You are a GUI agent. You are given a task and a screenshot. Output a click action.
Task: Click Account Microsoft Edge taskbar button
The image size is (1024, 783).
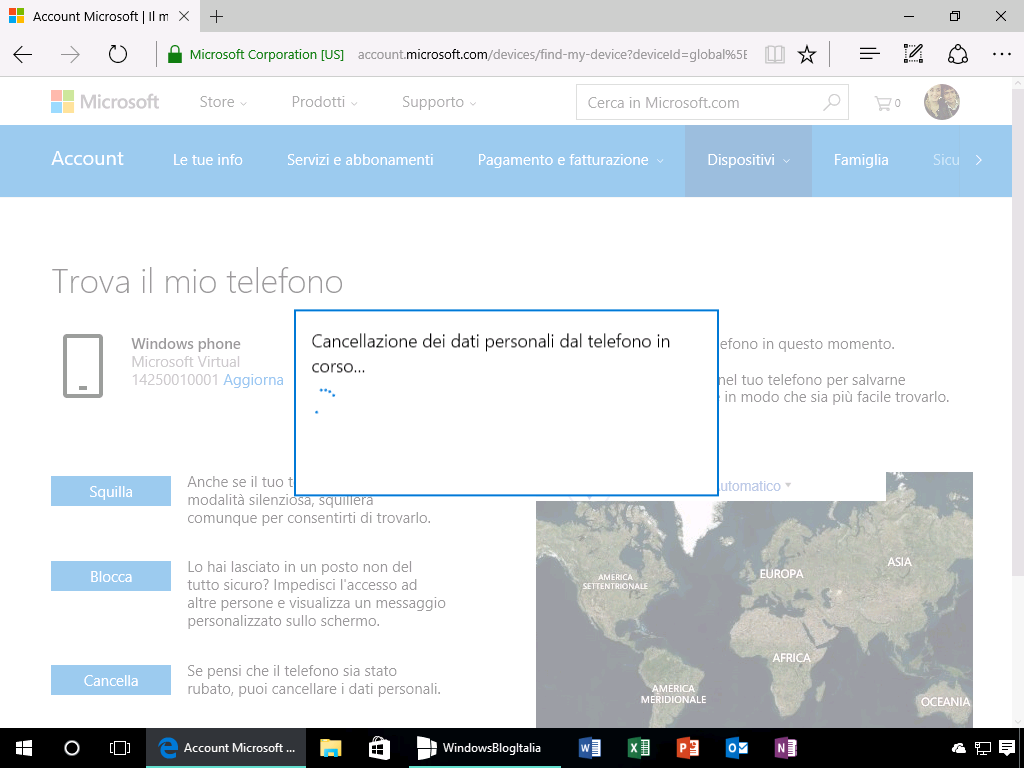[227, 748]
